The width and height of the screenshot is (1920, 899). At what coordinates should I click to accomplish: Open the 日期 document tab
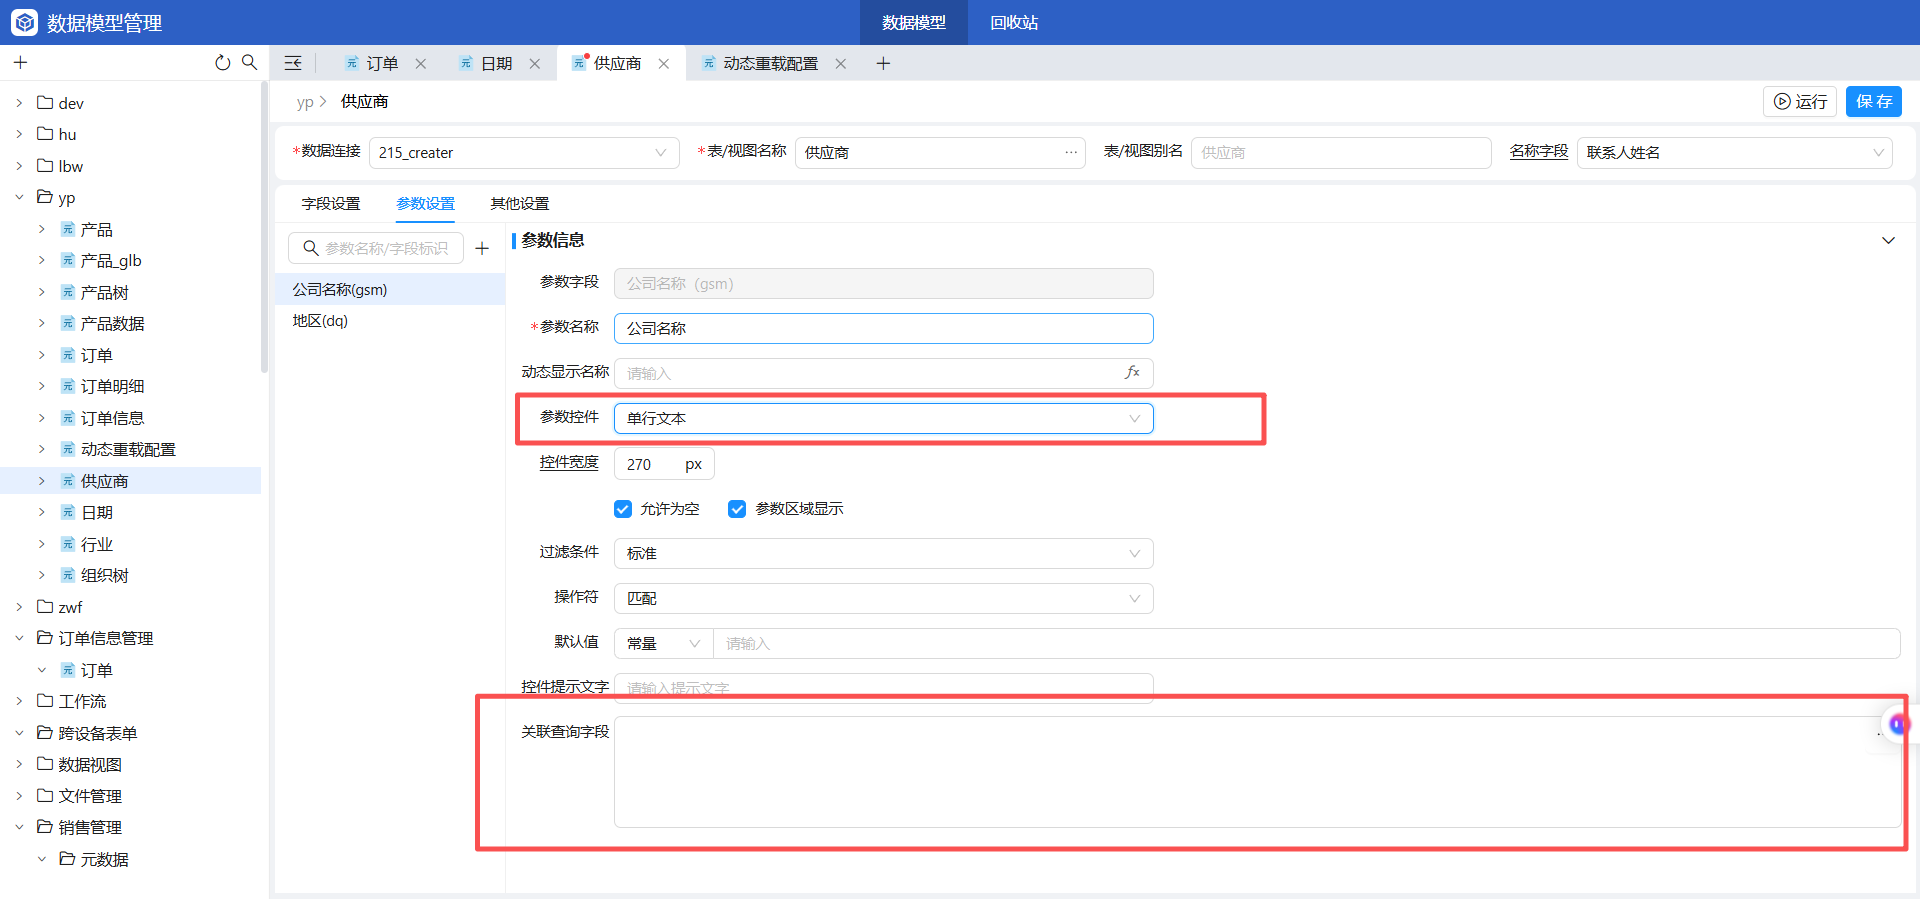(x=497, y=64)
